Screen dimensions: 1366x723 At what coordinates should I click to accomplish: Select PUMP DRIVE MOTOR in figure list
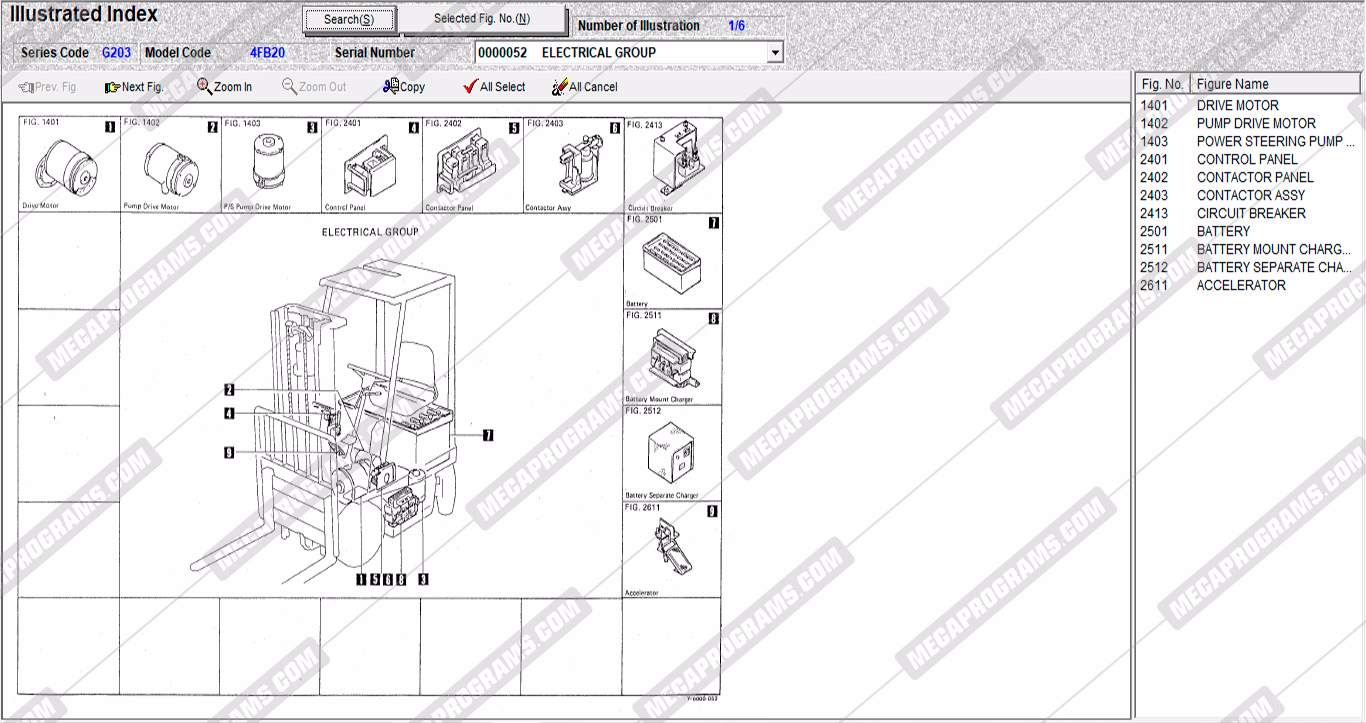tap(1255, 123)
